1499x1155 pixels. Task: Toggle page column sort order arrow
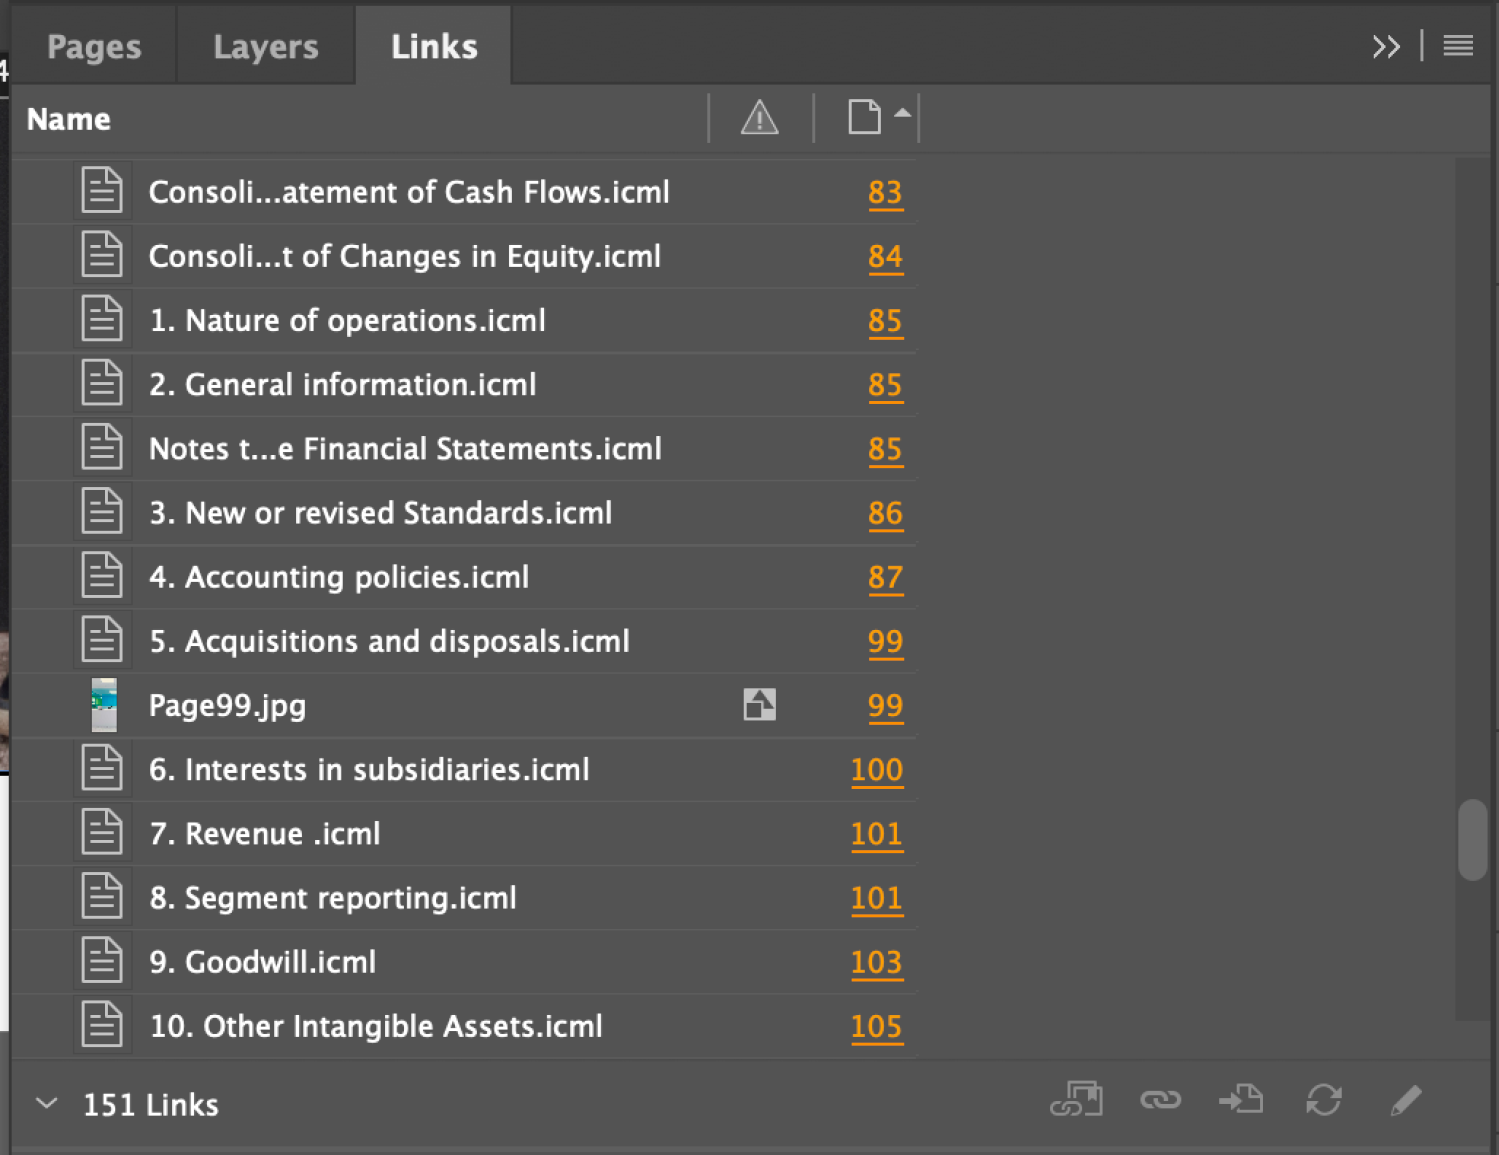point(902,113)
